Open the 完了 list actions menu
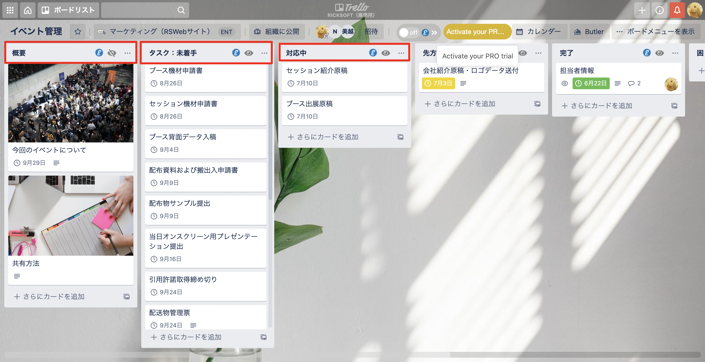 pos(675,53)
